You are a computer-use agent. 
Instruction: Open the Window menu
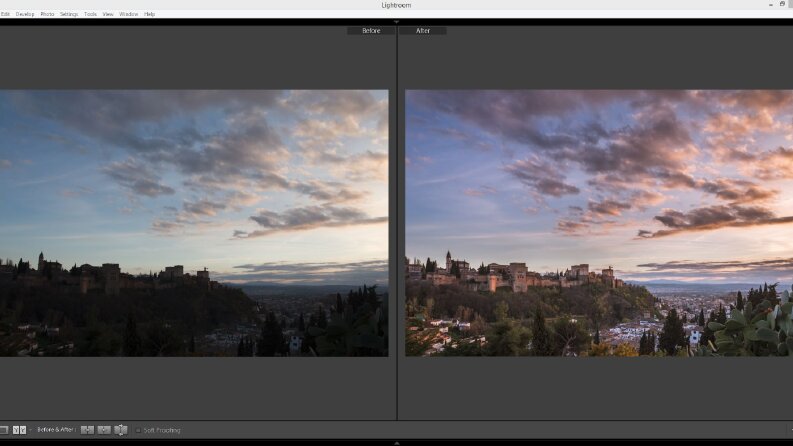128,14
